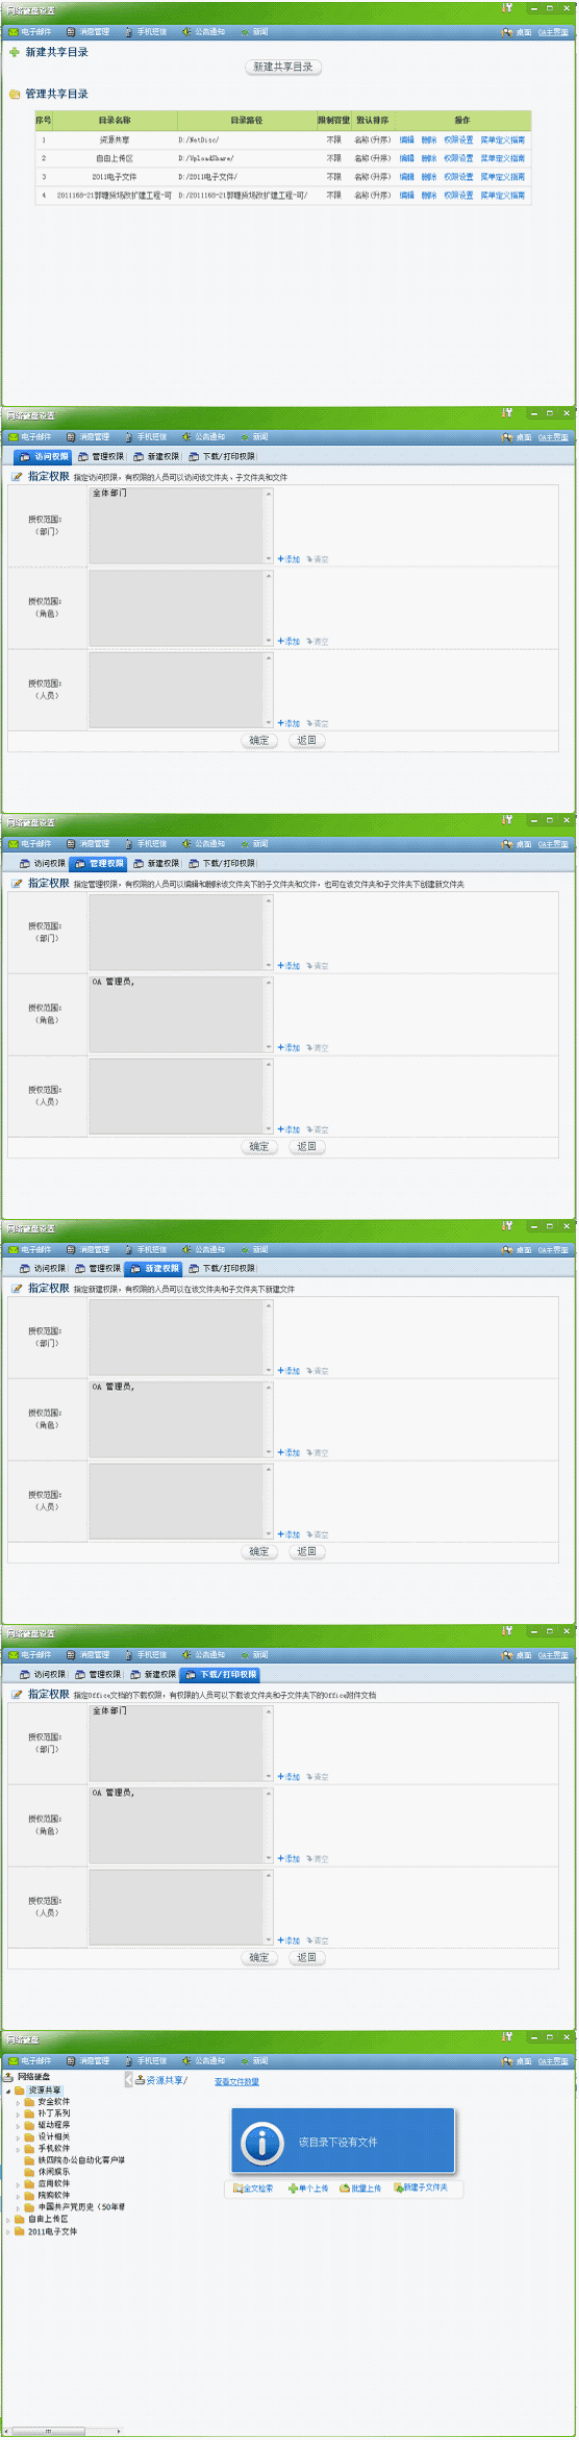Screen dimensions: 579x2440
Task: Click 权限设置 for the 2011电子文件 row
Action: (x=458, y=177)
